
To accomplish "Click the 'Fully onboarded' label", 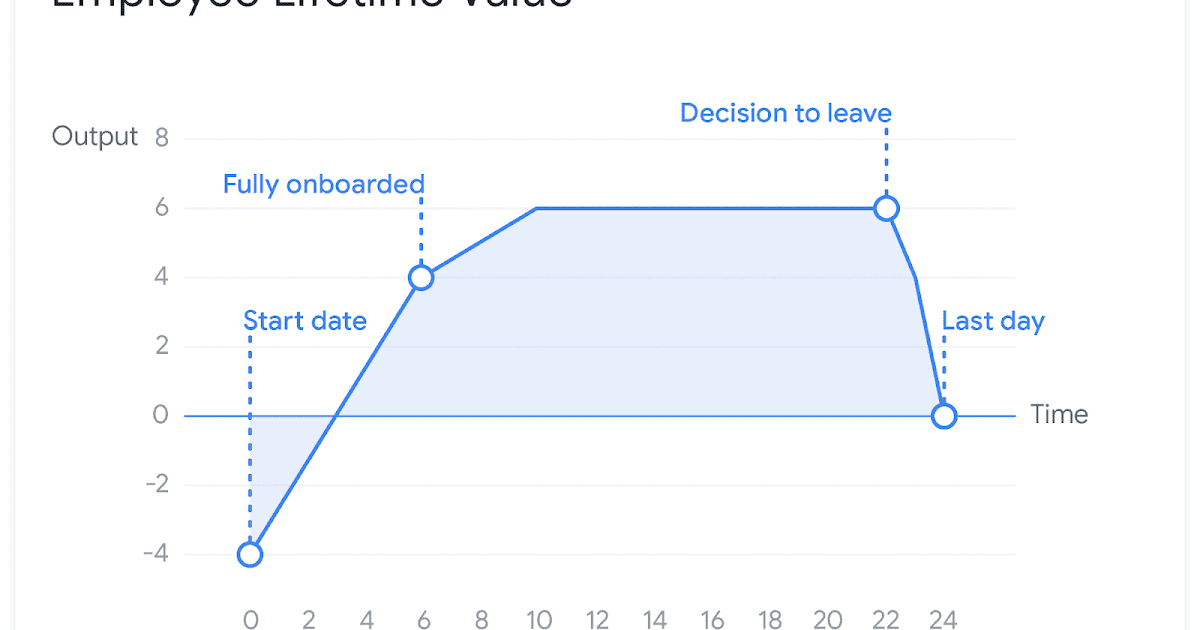I will pyautogui.click(x=323, y=185).
